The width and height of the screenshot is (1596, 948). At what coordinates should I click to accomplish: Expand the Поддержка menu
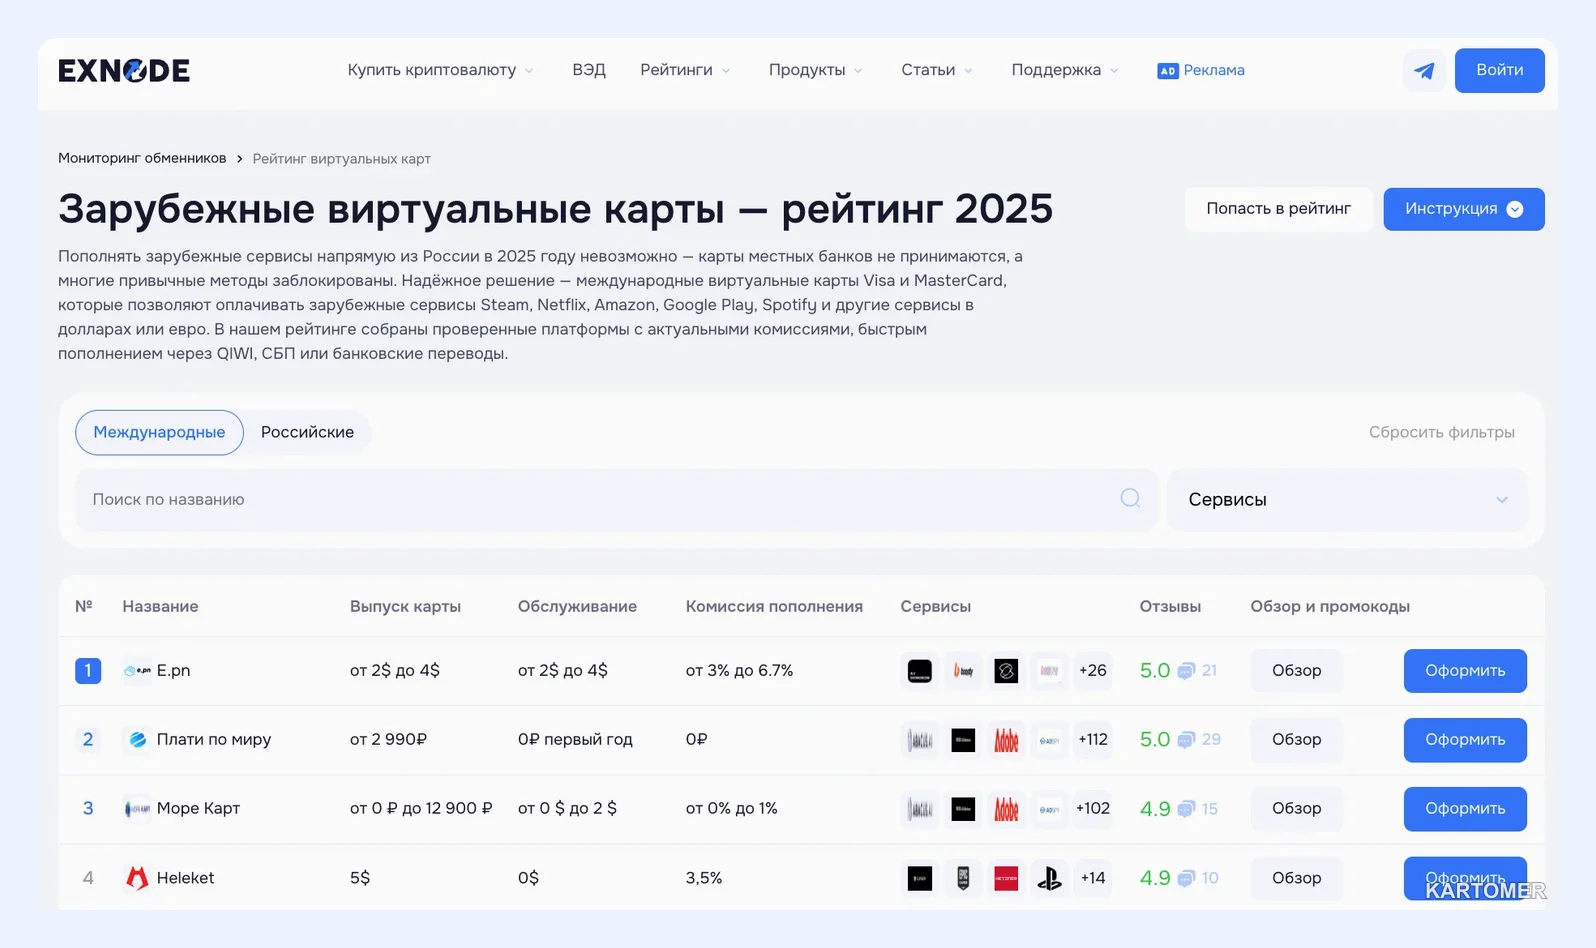click(1065, 70)
